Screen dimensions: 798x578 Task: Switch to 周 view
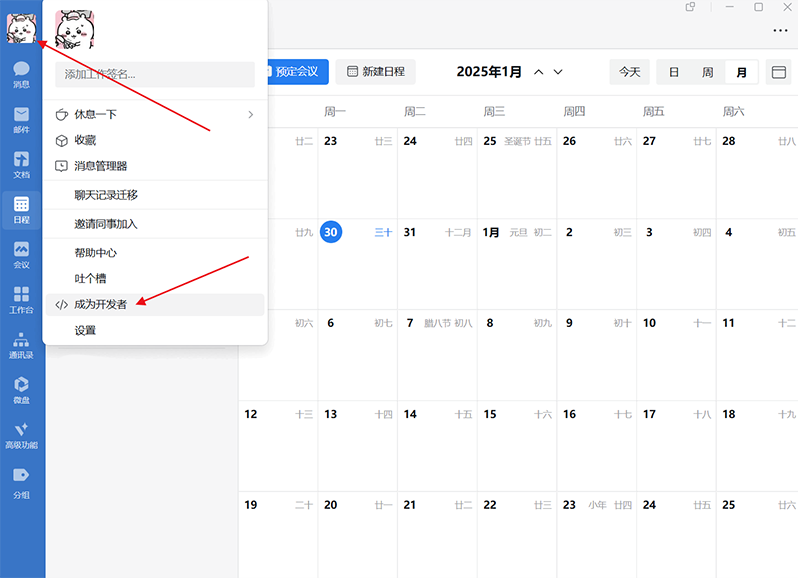(707, 72)
